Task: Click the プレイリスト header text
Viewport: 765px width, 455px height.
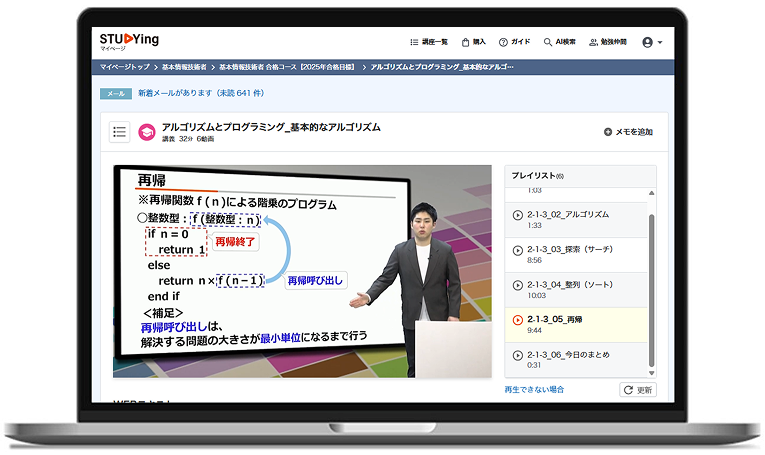Action: [537, 176]
